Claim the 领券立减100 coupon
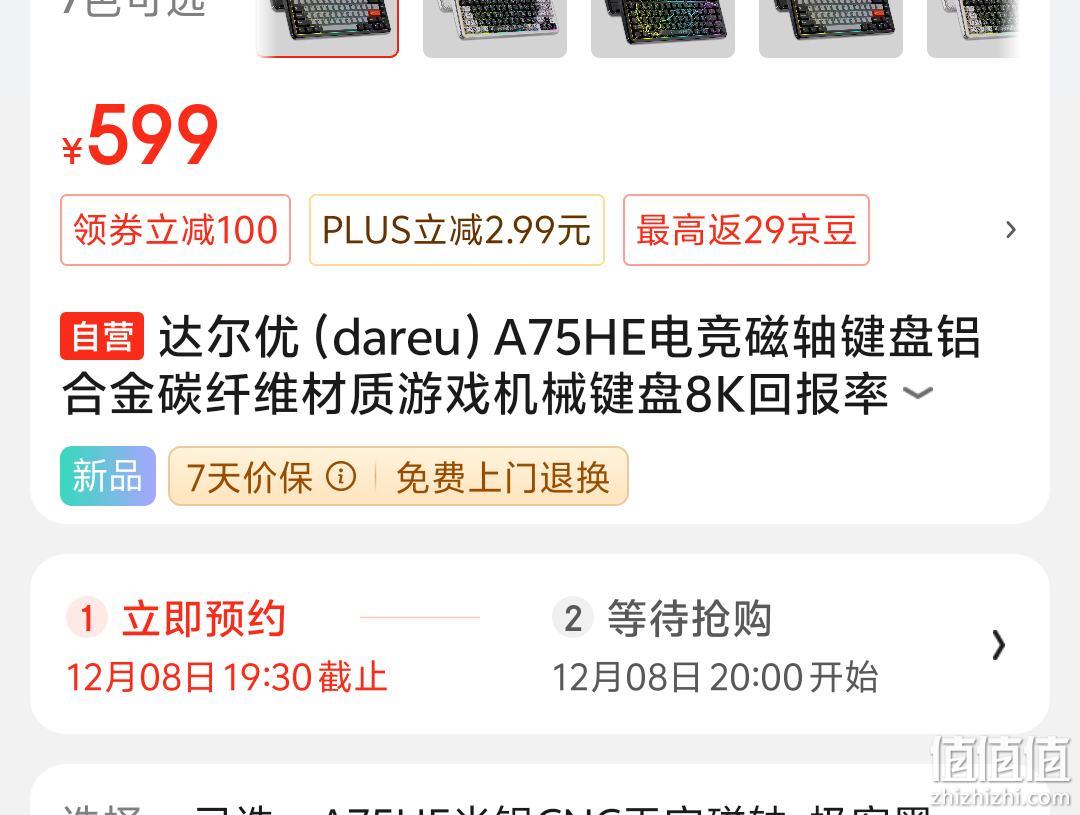 tap(175, 229)
